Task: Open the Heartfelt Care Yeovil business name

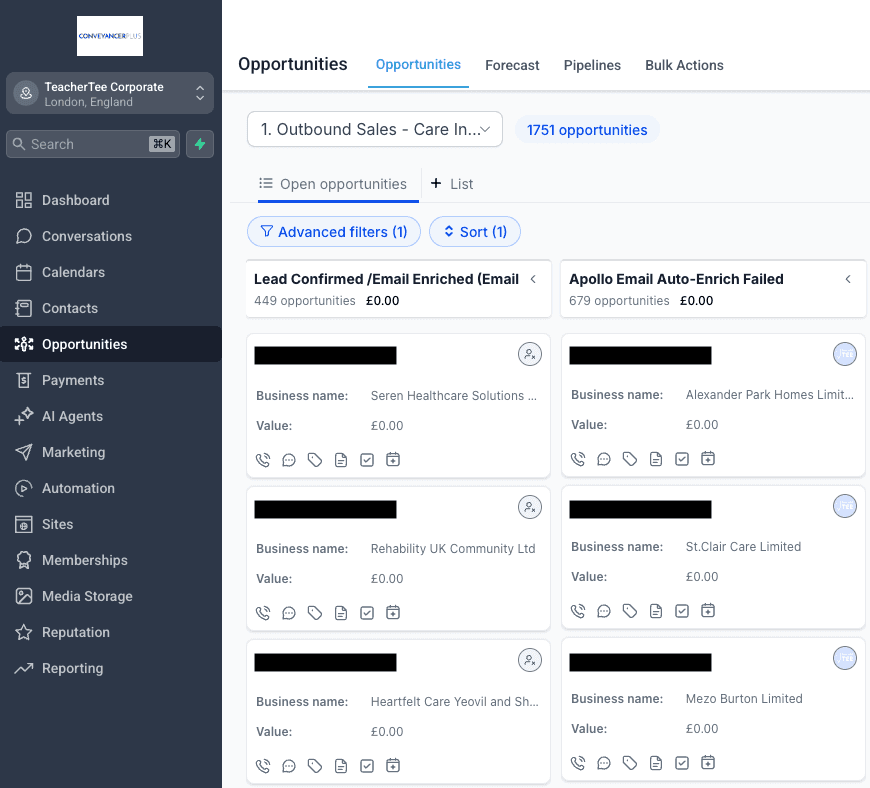Action: point(454,702)
